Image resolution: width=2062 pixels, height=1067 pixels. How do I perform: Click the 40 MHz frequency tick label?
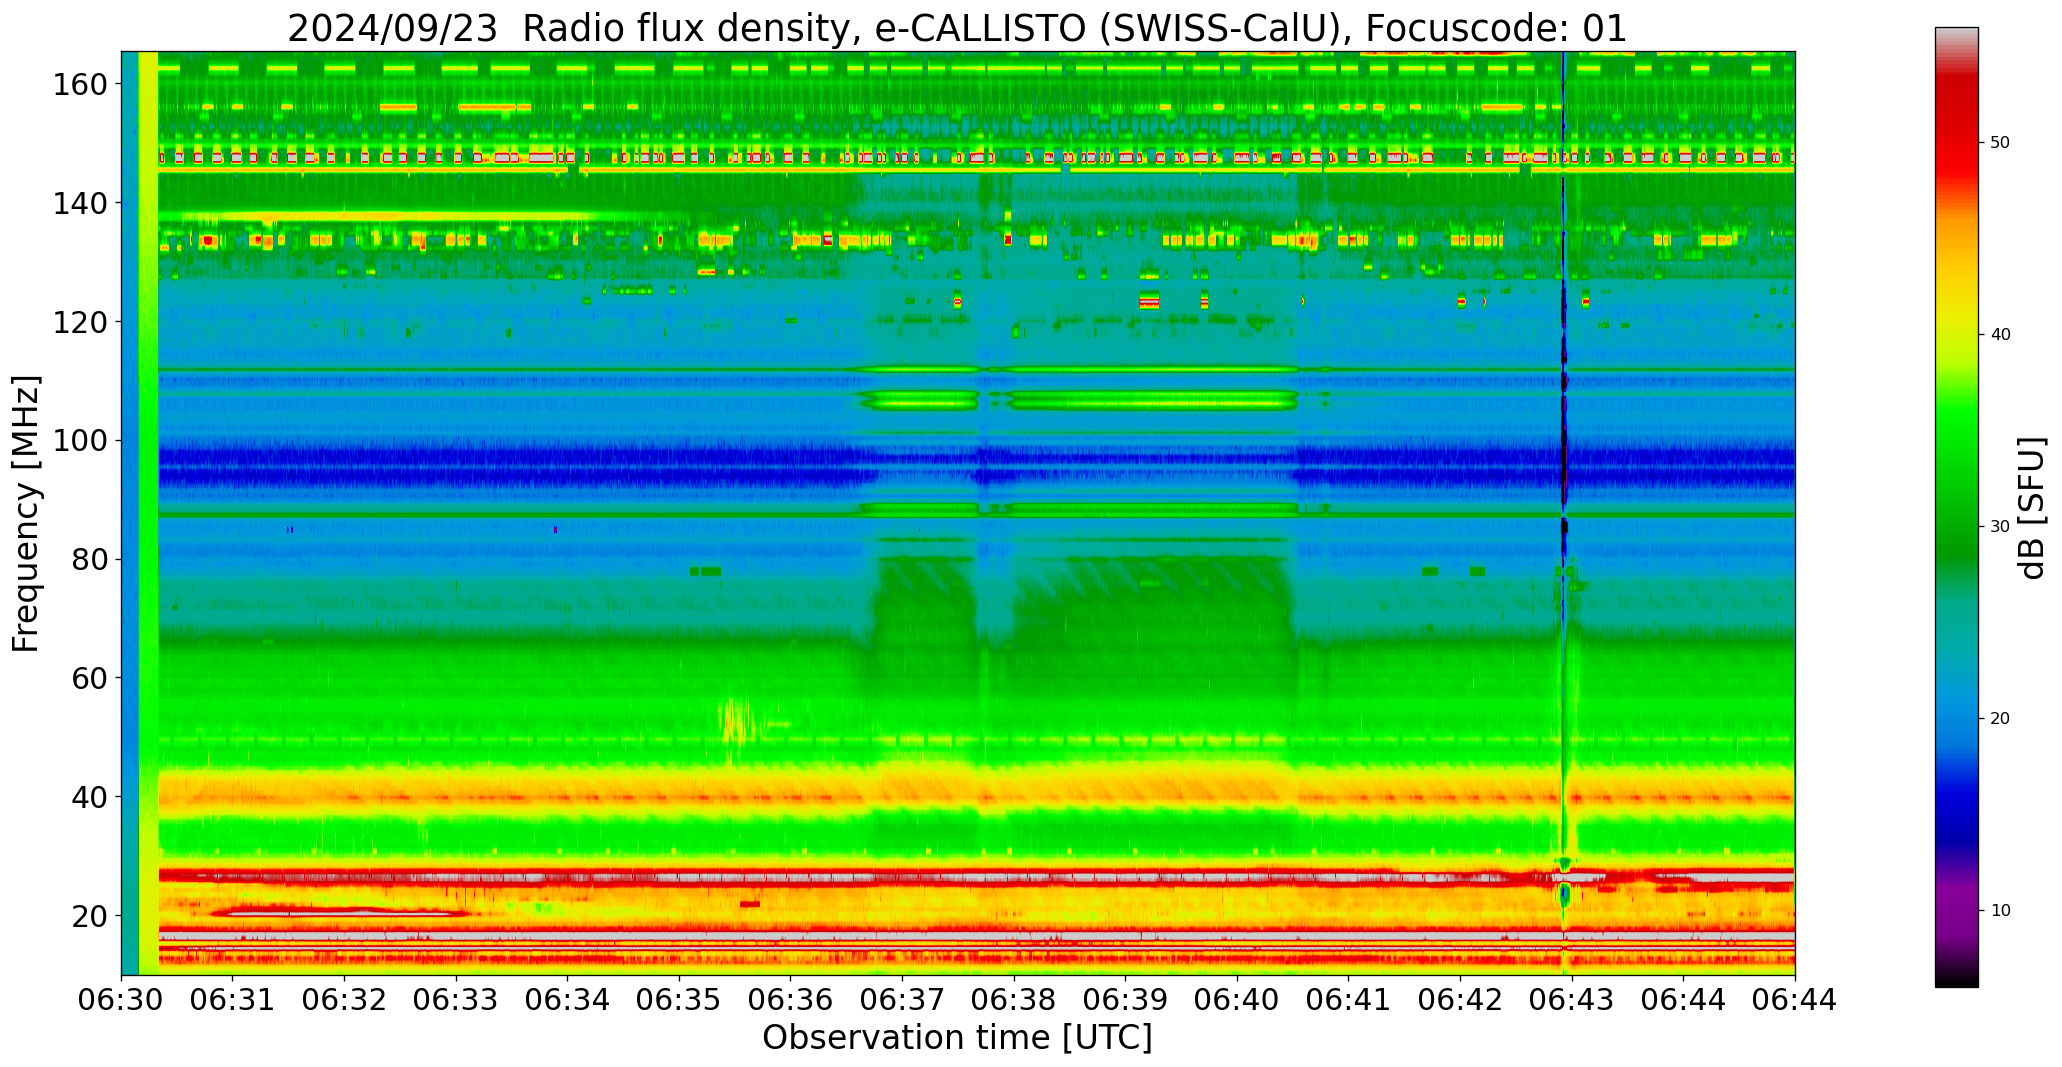88,797
